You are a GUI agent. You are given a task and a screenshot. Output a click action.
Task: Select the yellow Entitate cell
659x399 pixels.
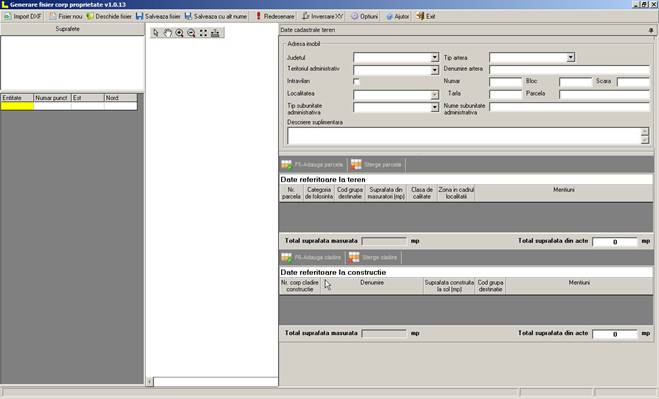(x=17, y=106)
